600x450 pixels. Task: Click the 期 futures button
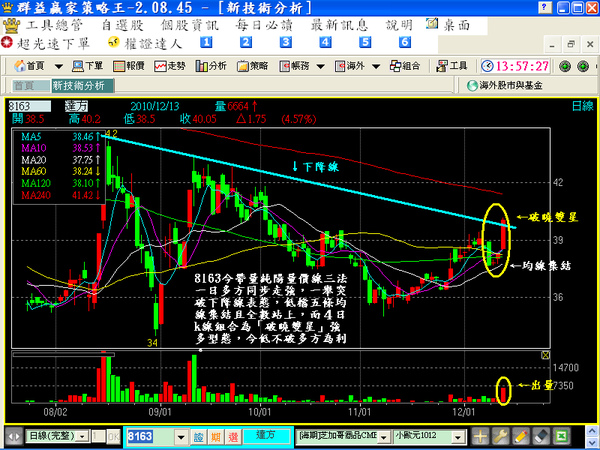click(x=216, y=437)
